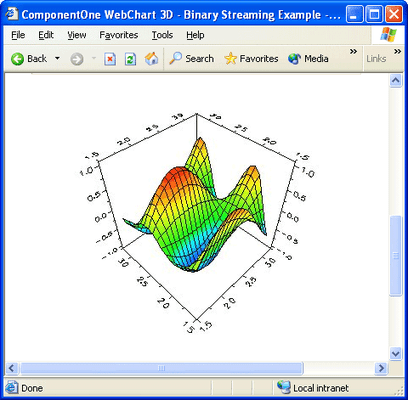Go to Home page icon

tap(151, 59)
